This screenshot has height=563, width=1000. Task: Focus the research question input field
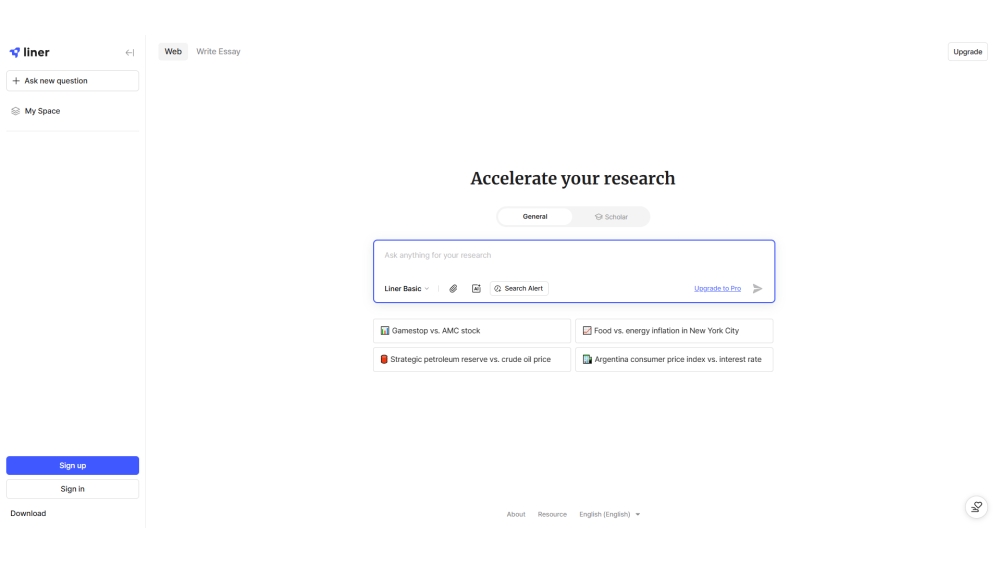(x=573, y=256)
